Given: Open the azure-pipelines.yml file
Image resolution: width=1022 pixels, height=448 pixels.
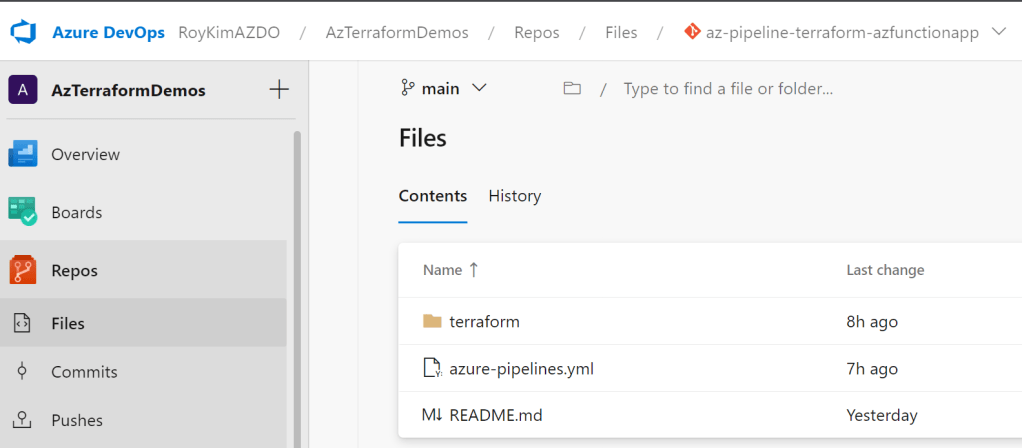Looking at the screenshot, I should [521, 369].
